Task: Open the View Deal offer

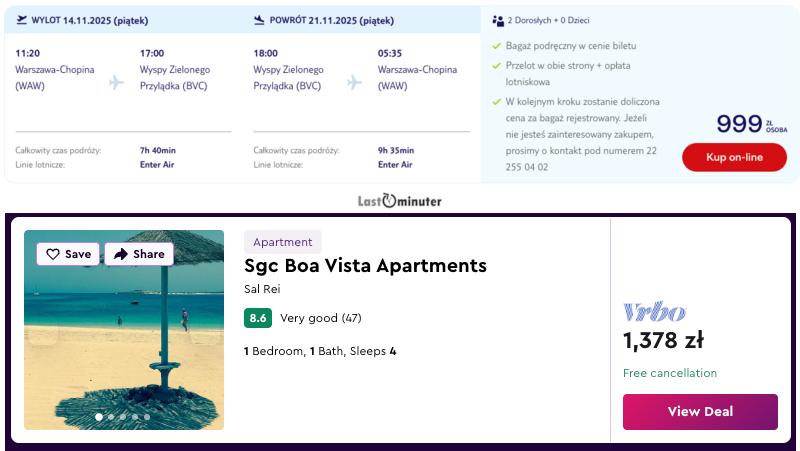Action: coord(700,412)
